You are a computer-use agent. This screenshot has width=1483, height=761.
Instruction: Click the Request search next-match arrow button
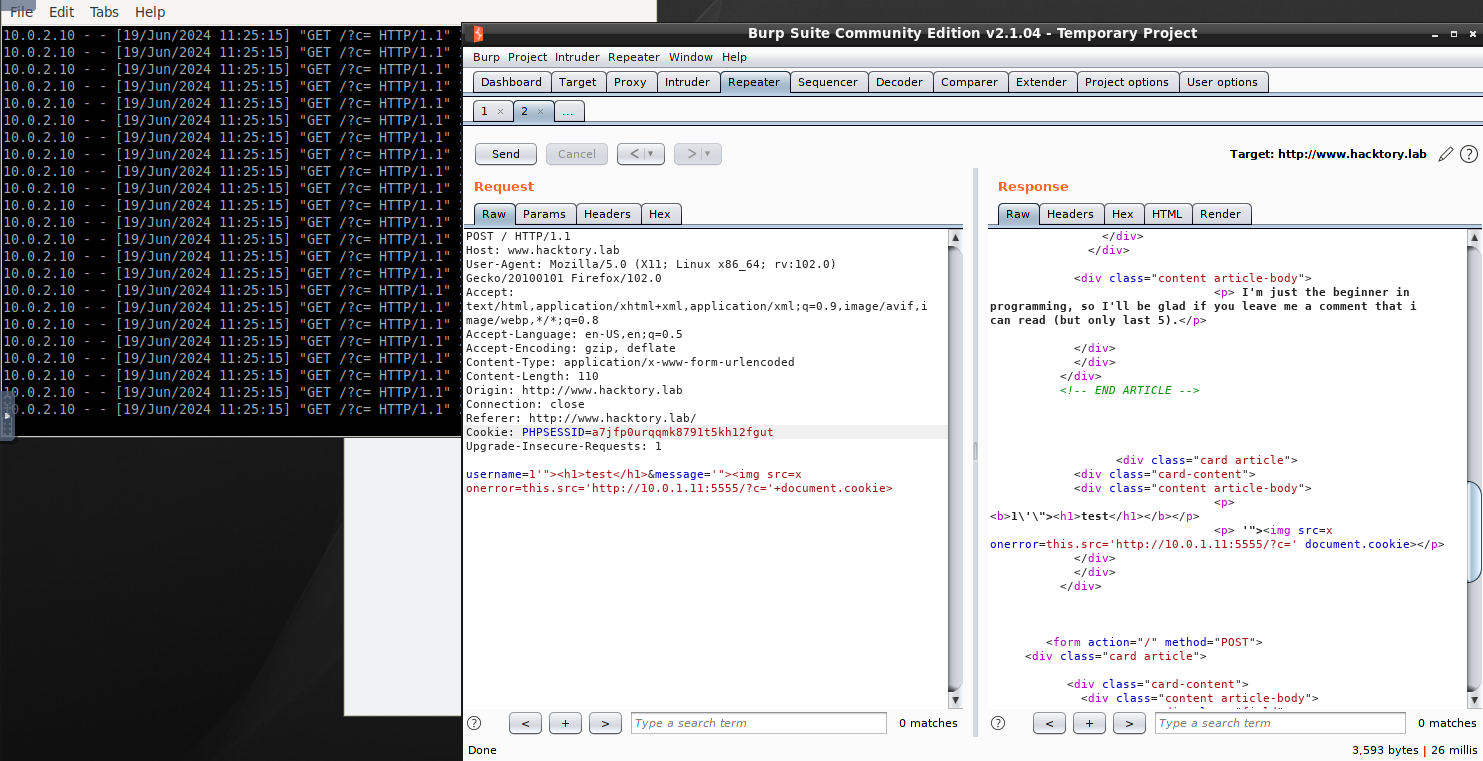[605, 723]
